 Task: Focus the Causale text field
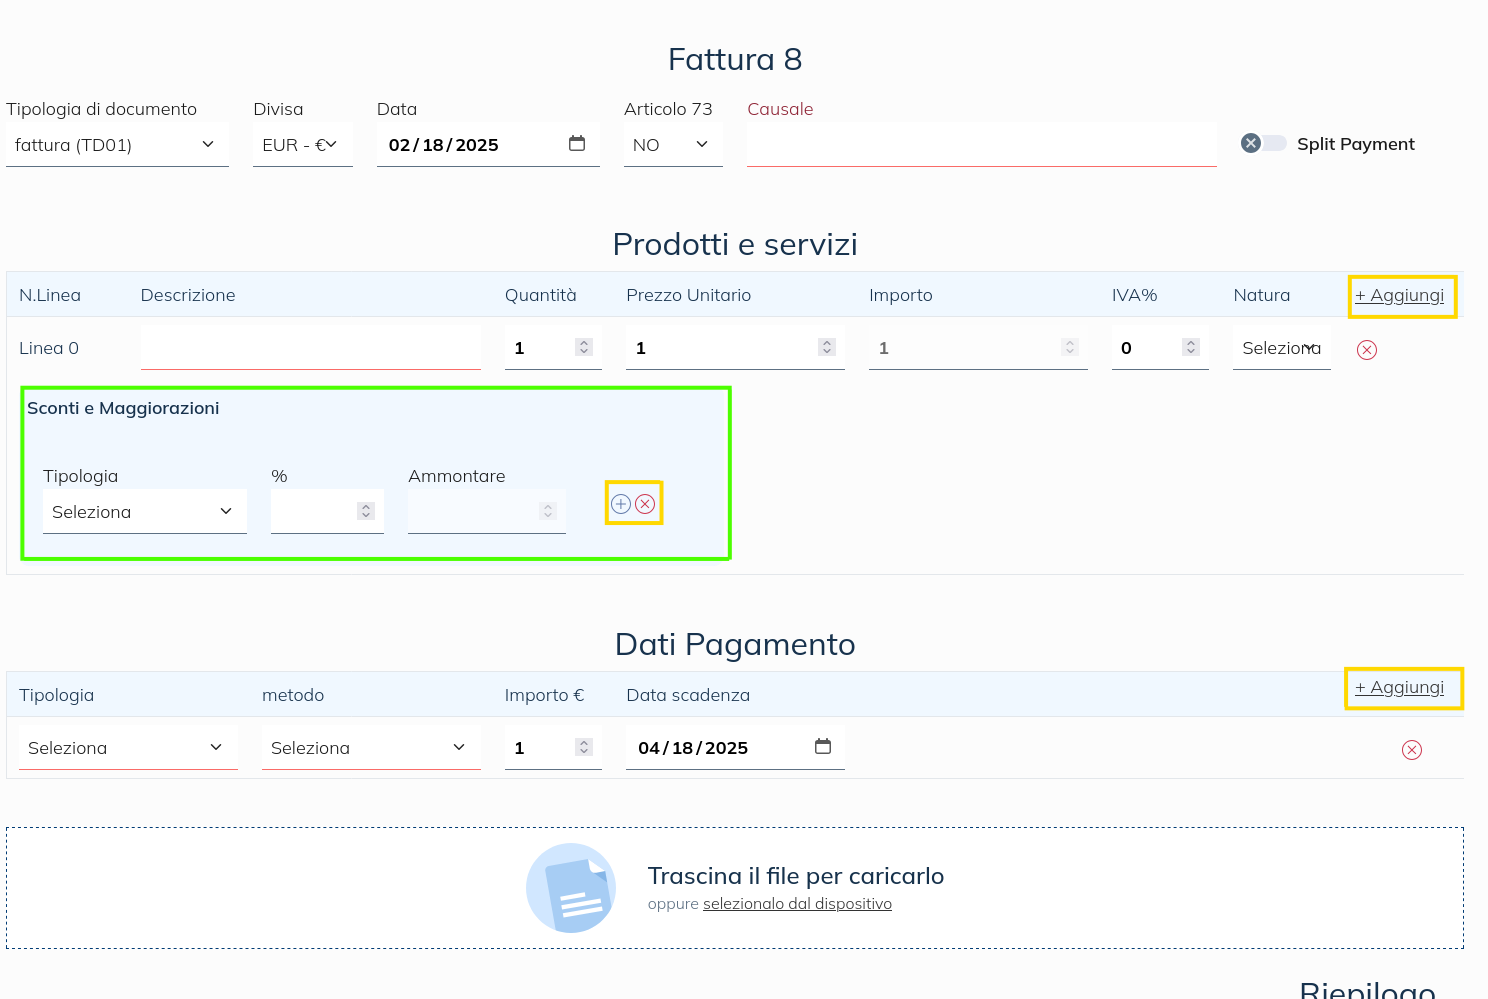tap(980, 145)
